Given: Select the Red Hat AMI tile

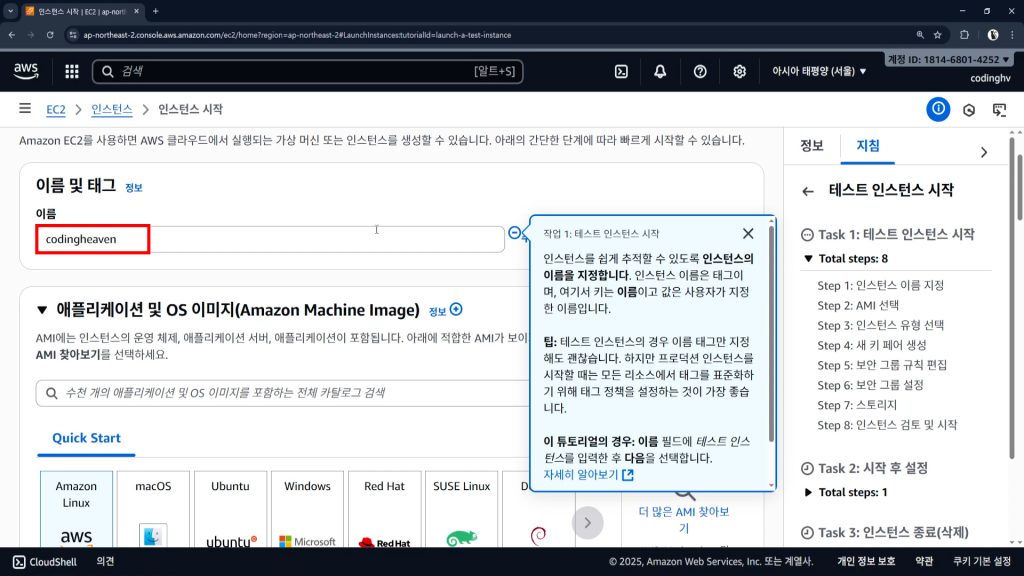Looking at the screenshot, I should pyautogui.click(x=384, y=509).
